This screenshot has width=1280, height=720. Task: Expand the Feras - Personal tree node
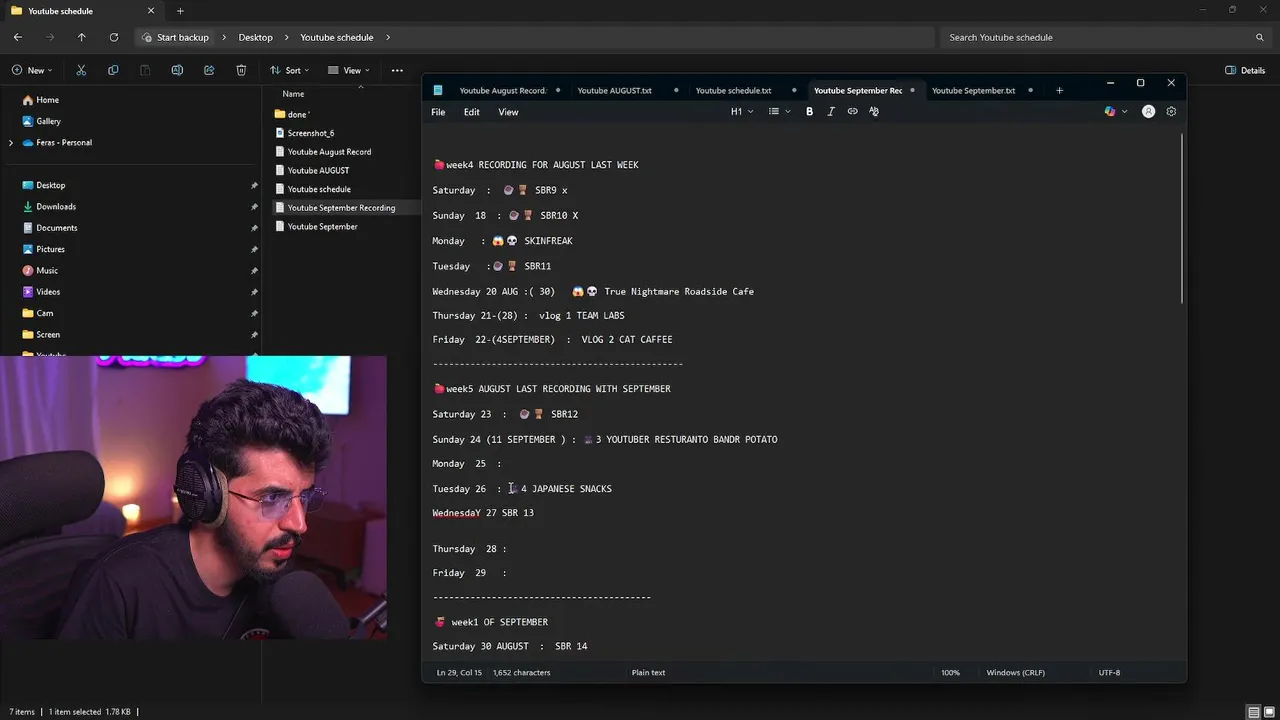pyautogui.click(x=11, y=143)
